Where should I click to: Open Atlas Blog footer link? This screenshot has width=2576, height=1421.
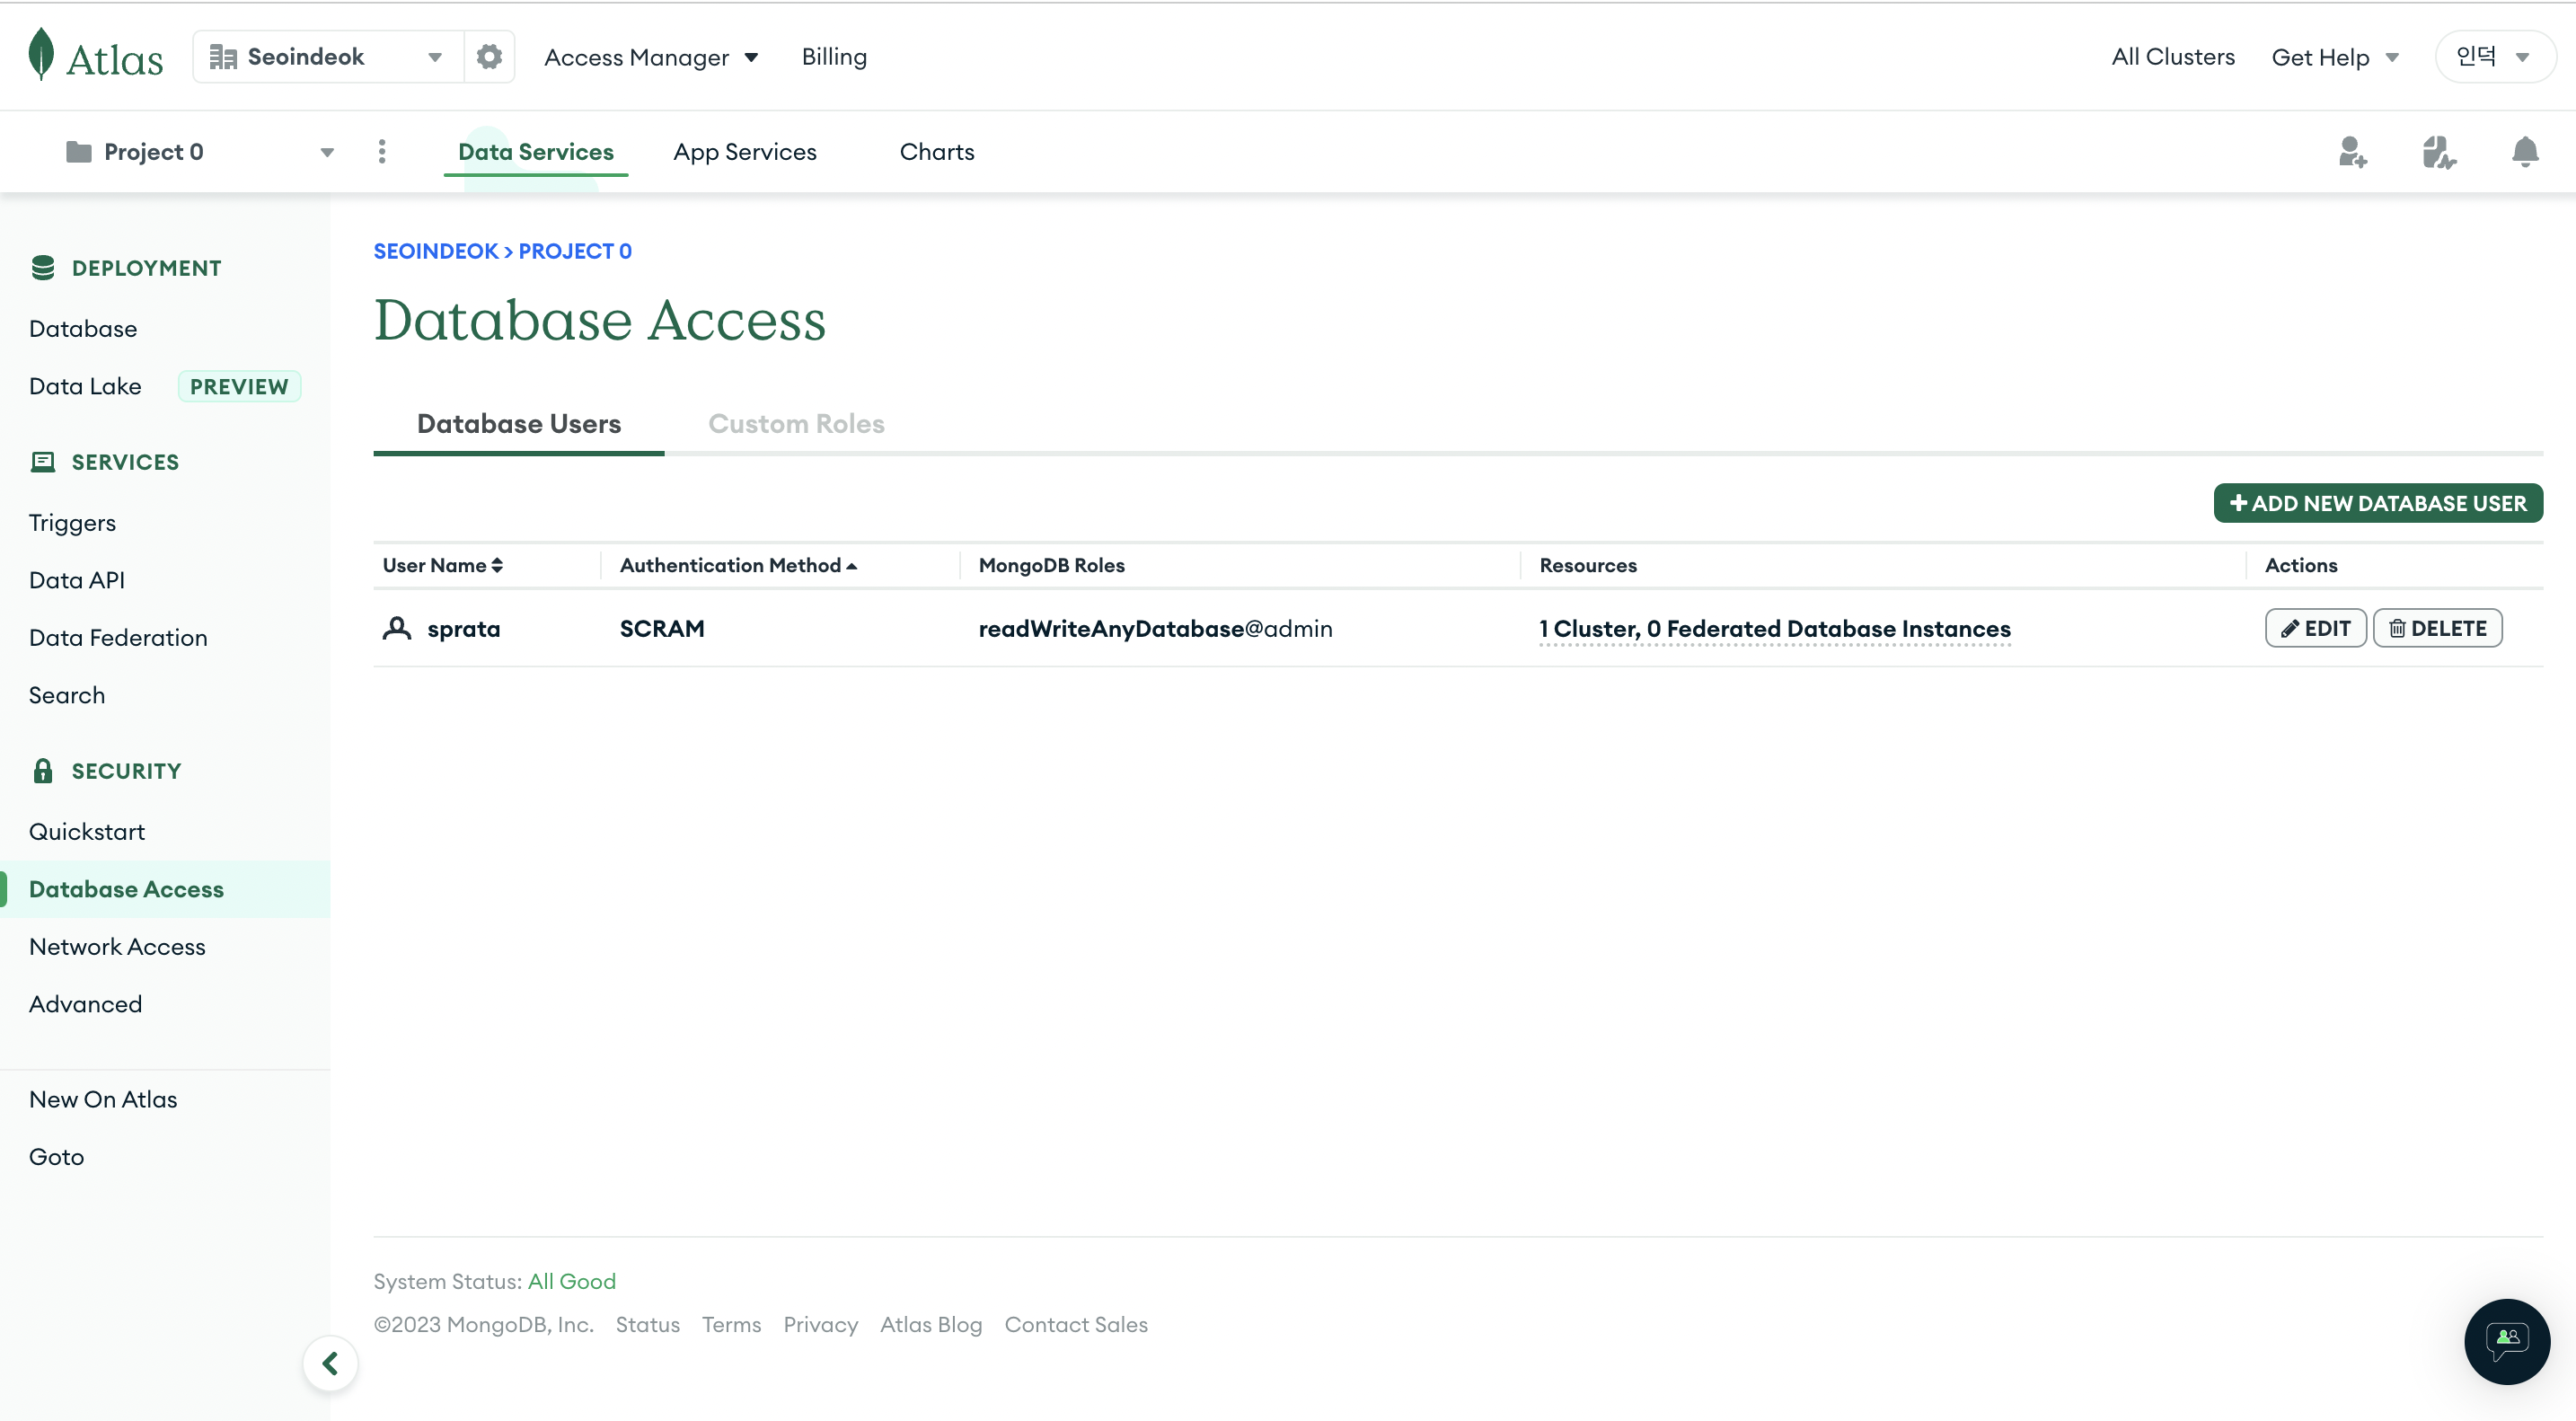point(931,1324)
